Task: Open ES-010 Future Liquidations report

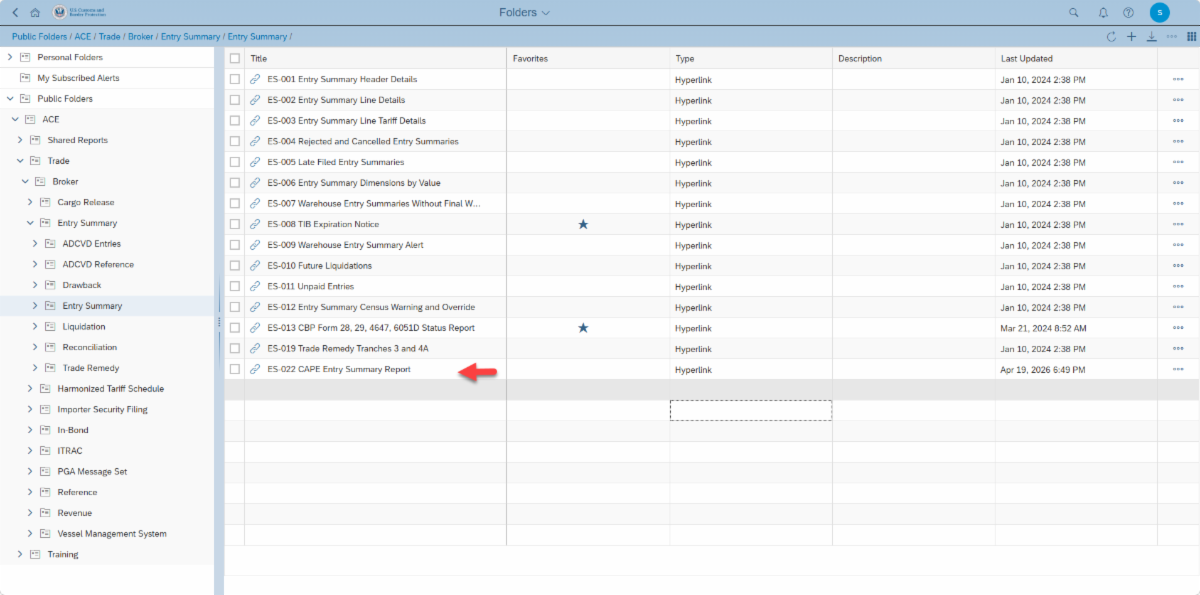Action: (x=319, y=266)
